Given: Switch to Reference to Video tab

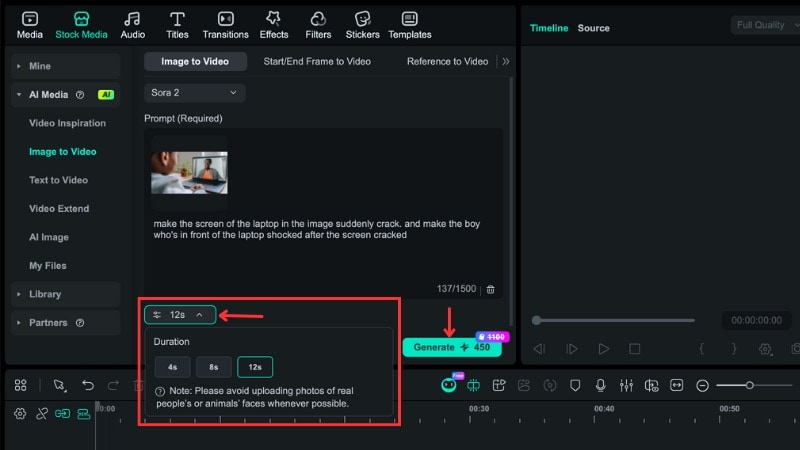Looking at the screenshot, I should [447, 61].
